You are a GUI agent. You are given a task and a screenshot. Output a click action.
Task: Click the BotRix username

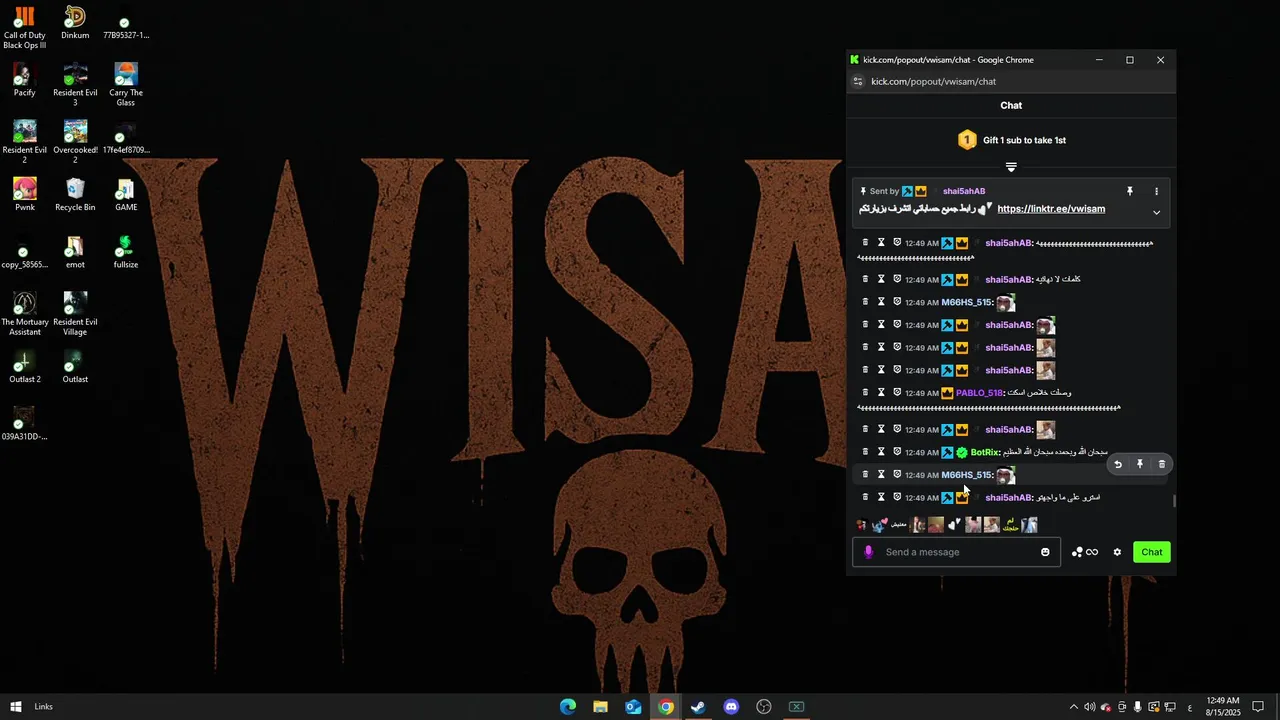coord(984,452)
